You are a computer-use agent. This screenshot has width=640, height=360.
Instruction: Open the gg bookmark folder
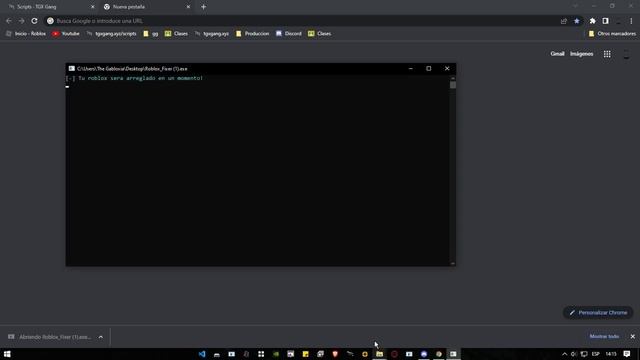pyautogui.click(x=151, y=33)
